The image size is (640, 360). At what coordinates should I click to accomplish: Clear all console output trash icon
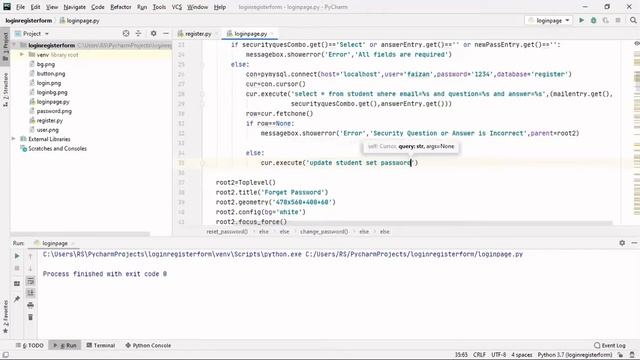[30, 317]
